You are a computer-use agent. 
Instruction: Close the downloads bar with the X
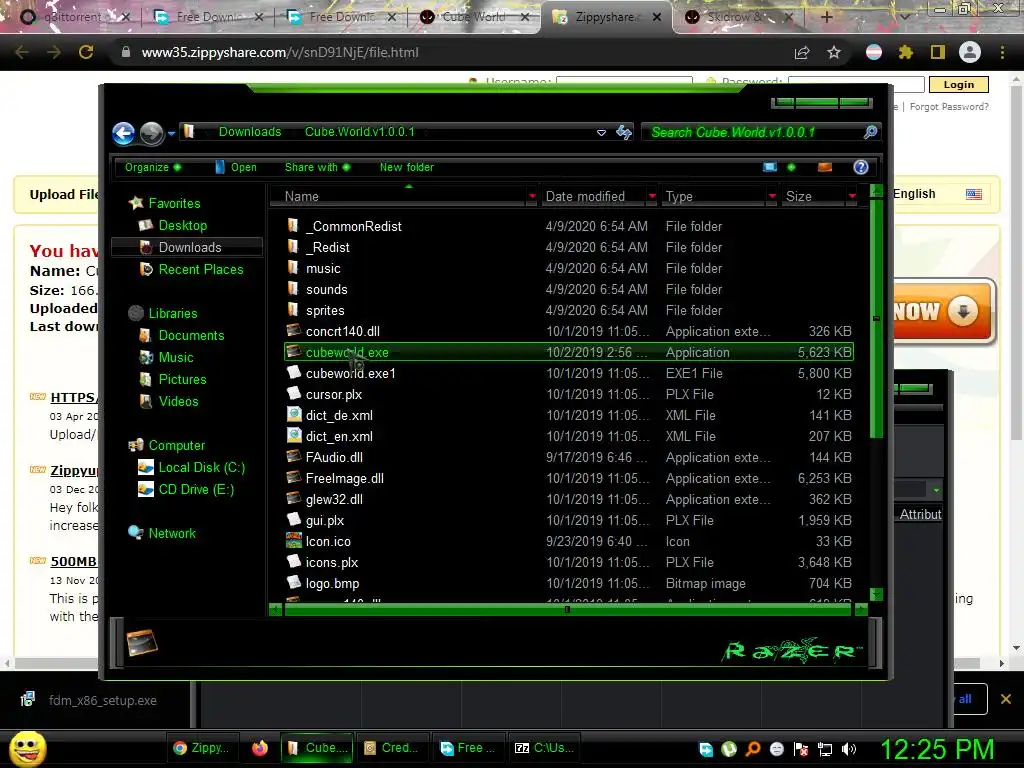point(1006,699)
